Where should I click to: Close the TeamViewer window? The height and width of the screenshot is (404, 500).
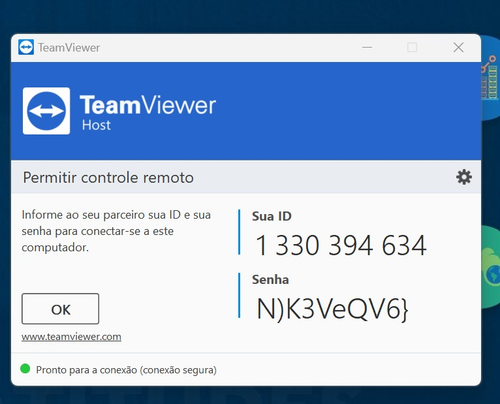pyautogui.click(x=459, y=47)
